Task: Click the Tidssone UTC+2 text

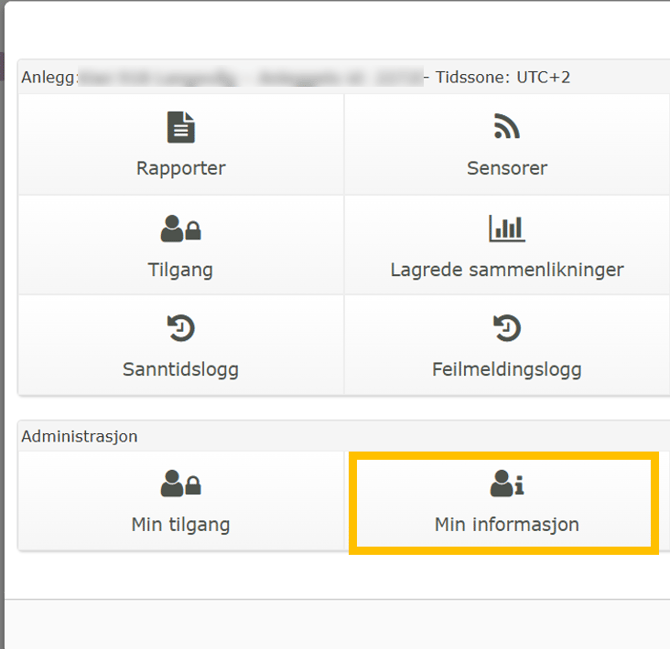Action: pyautogui.click(x=503, y=77)
